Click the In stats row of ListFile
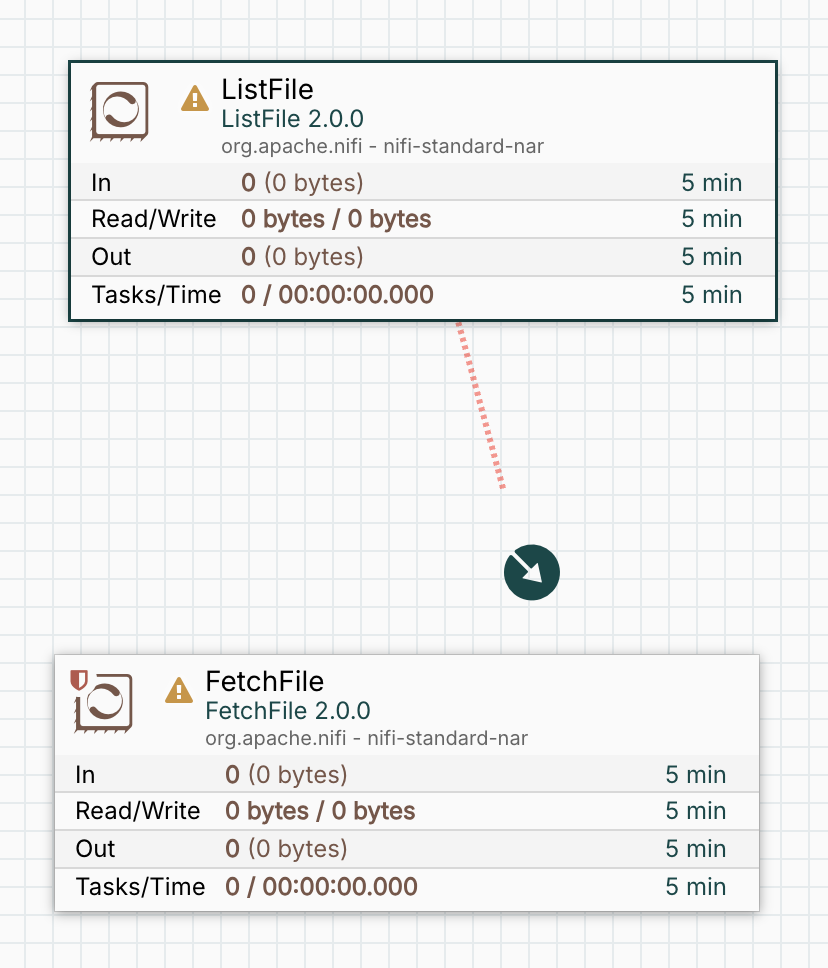Viewport: 828px width, 968px height. [x=422, y=183]
